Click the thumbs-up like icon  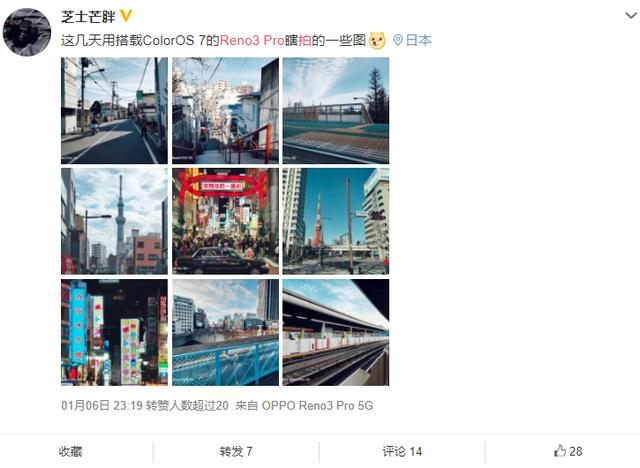560,450
